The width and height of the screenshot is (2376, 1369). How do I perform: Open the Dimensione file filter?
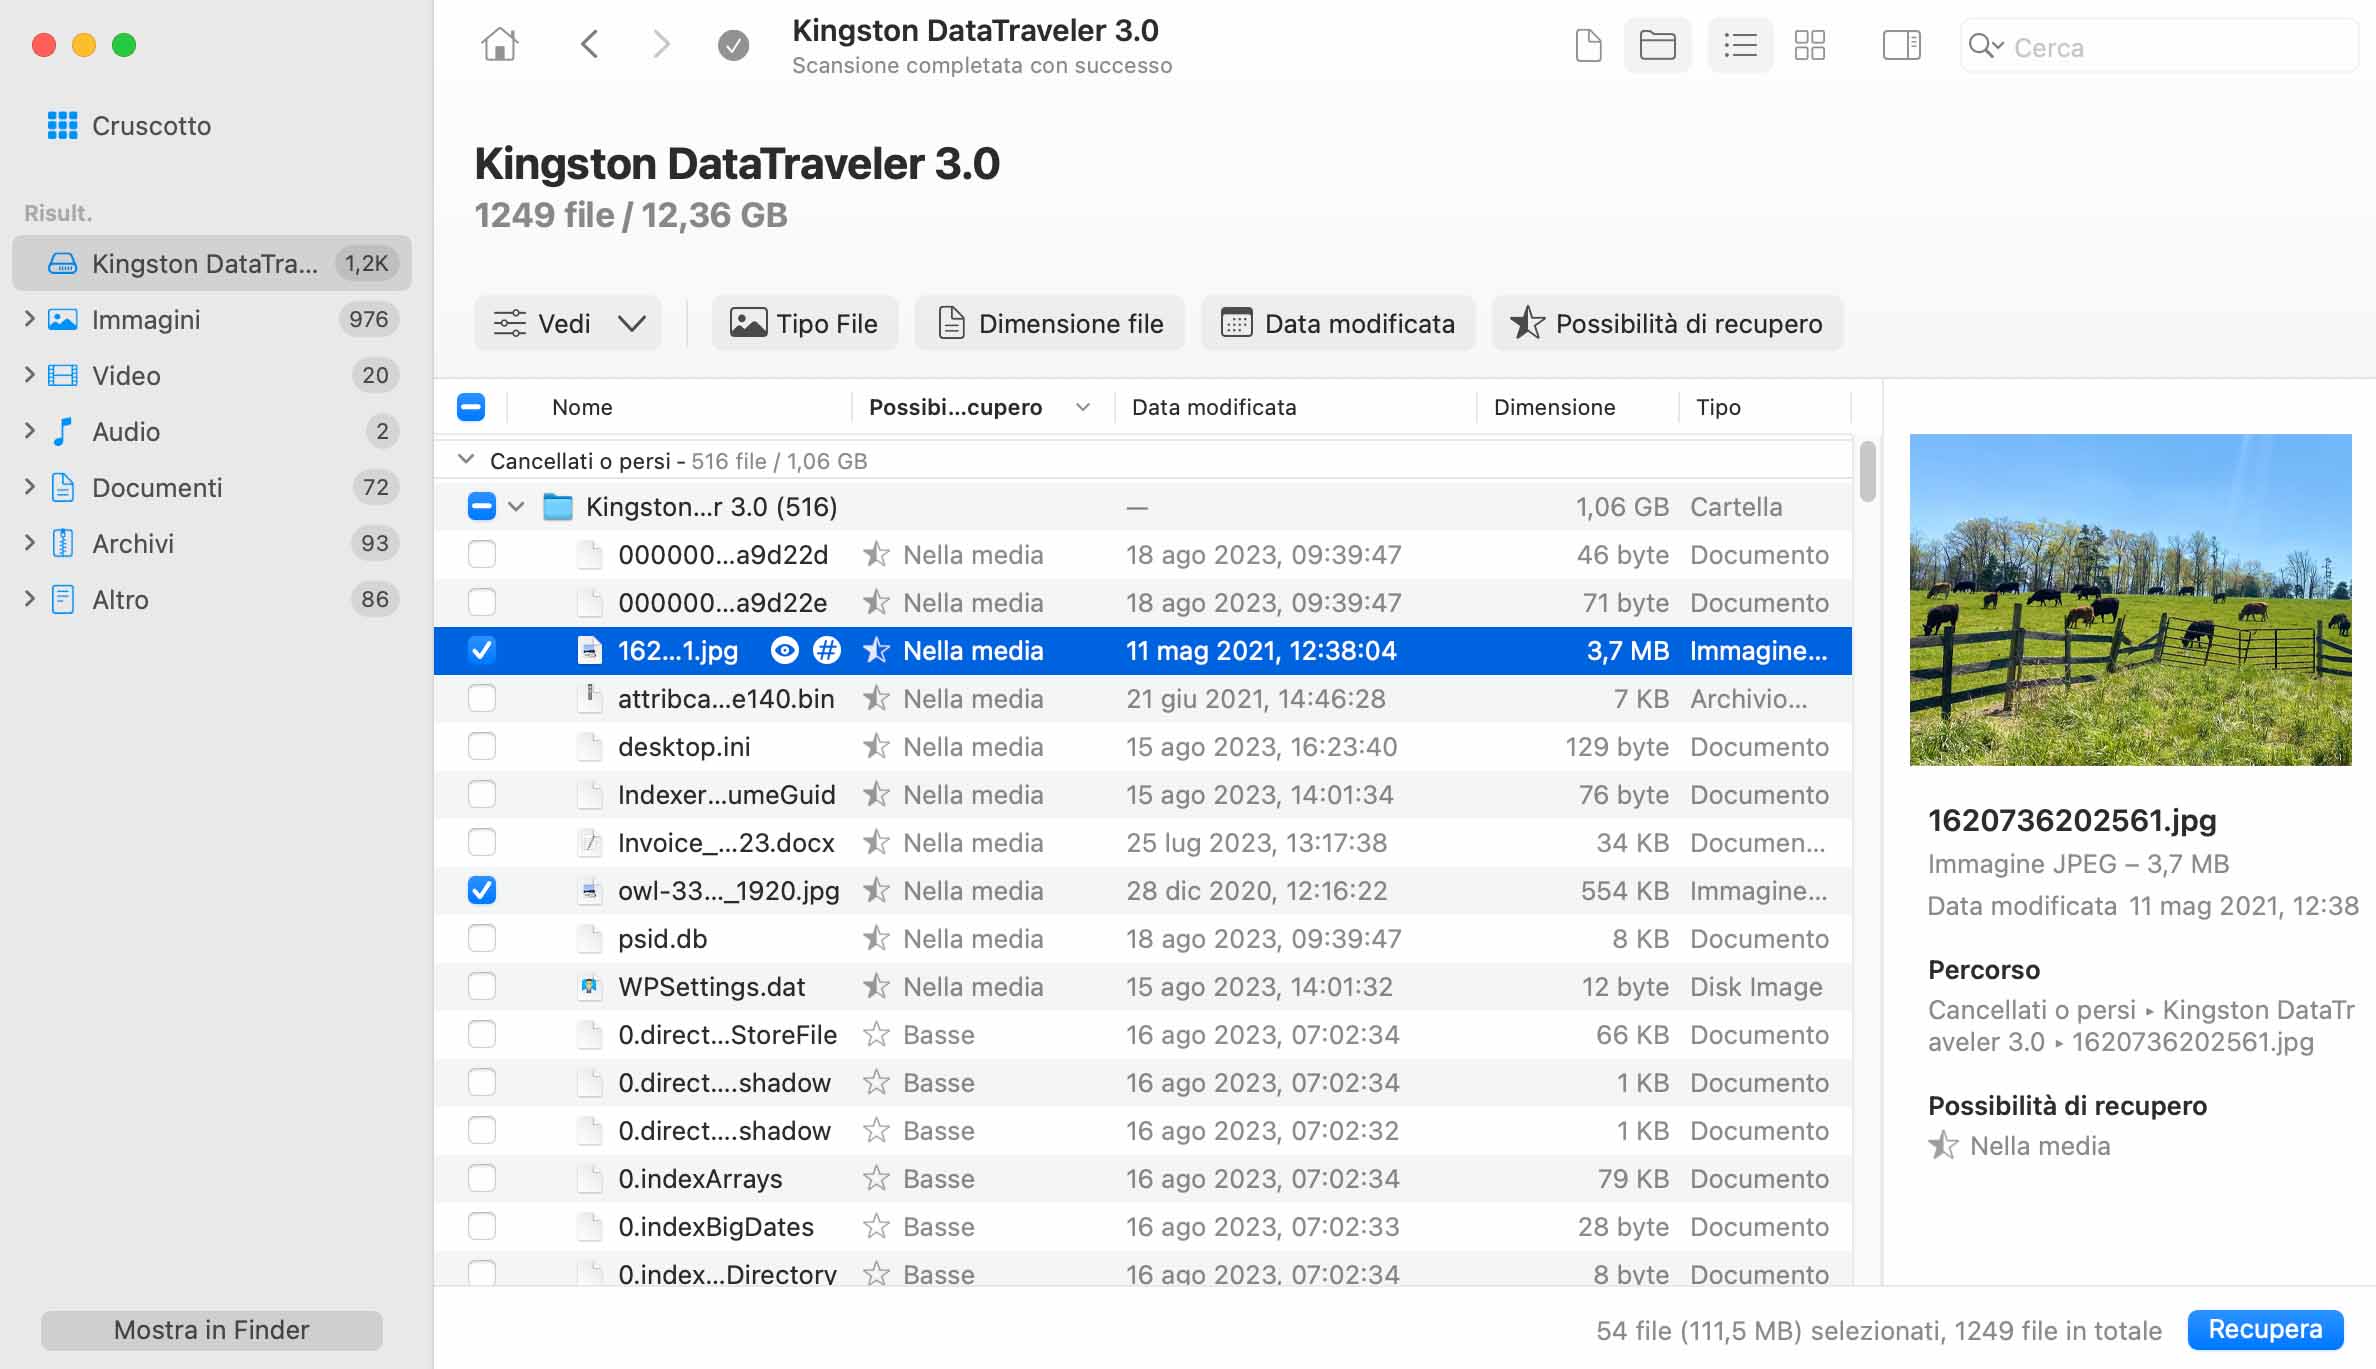click(x=1050, y=323)
